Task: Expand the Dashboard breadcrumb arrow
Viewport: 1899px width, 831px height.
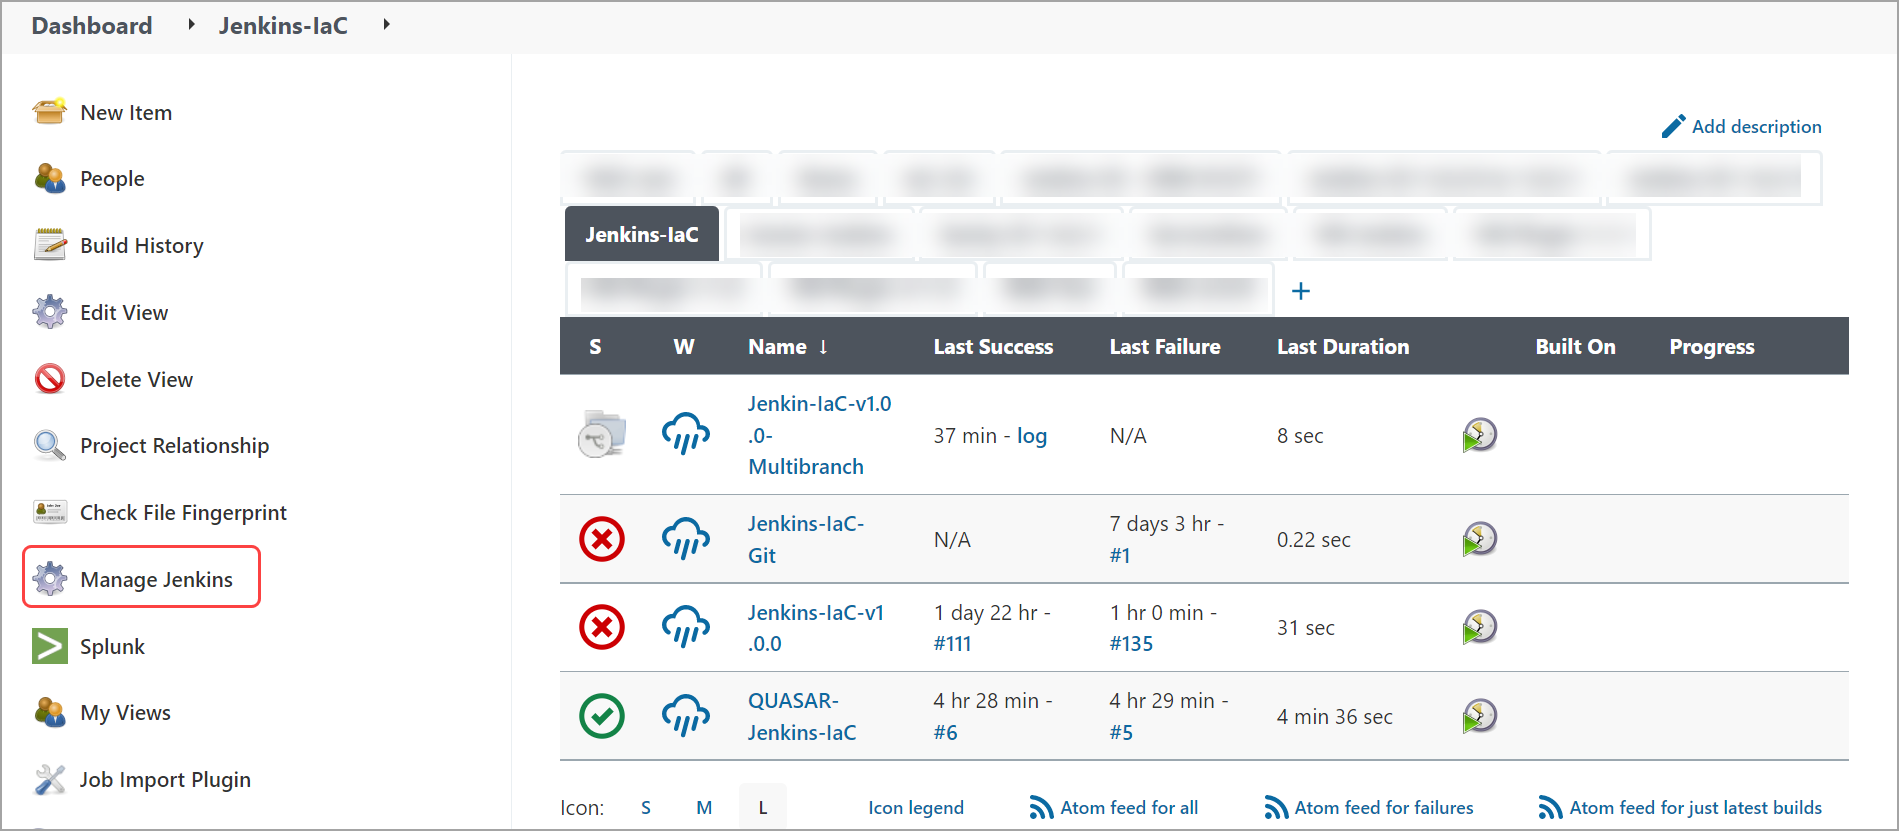Action: point(191,24)
